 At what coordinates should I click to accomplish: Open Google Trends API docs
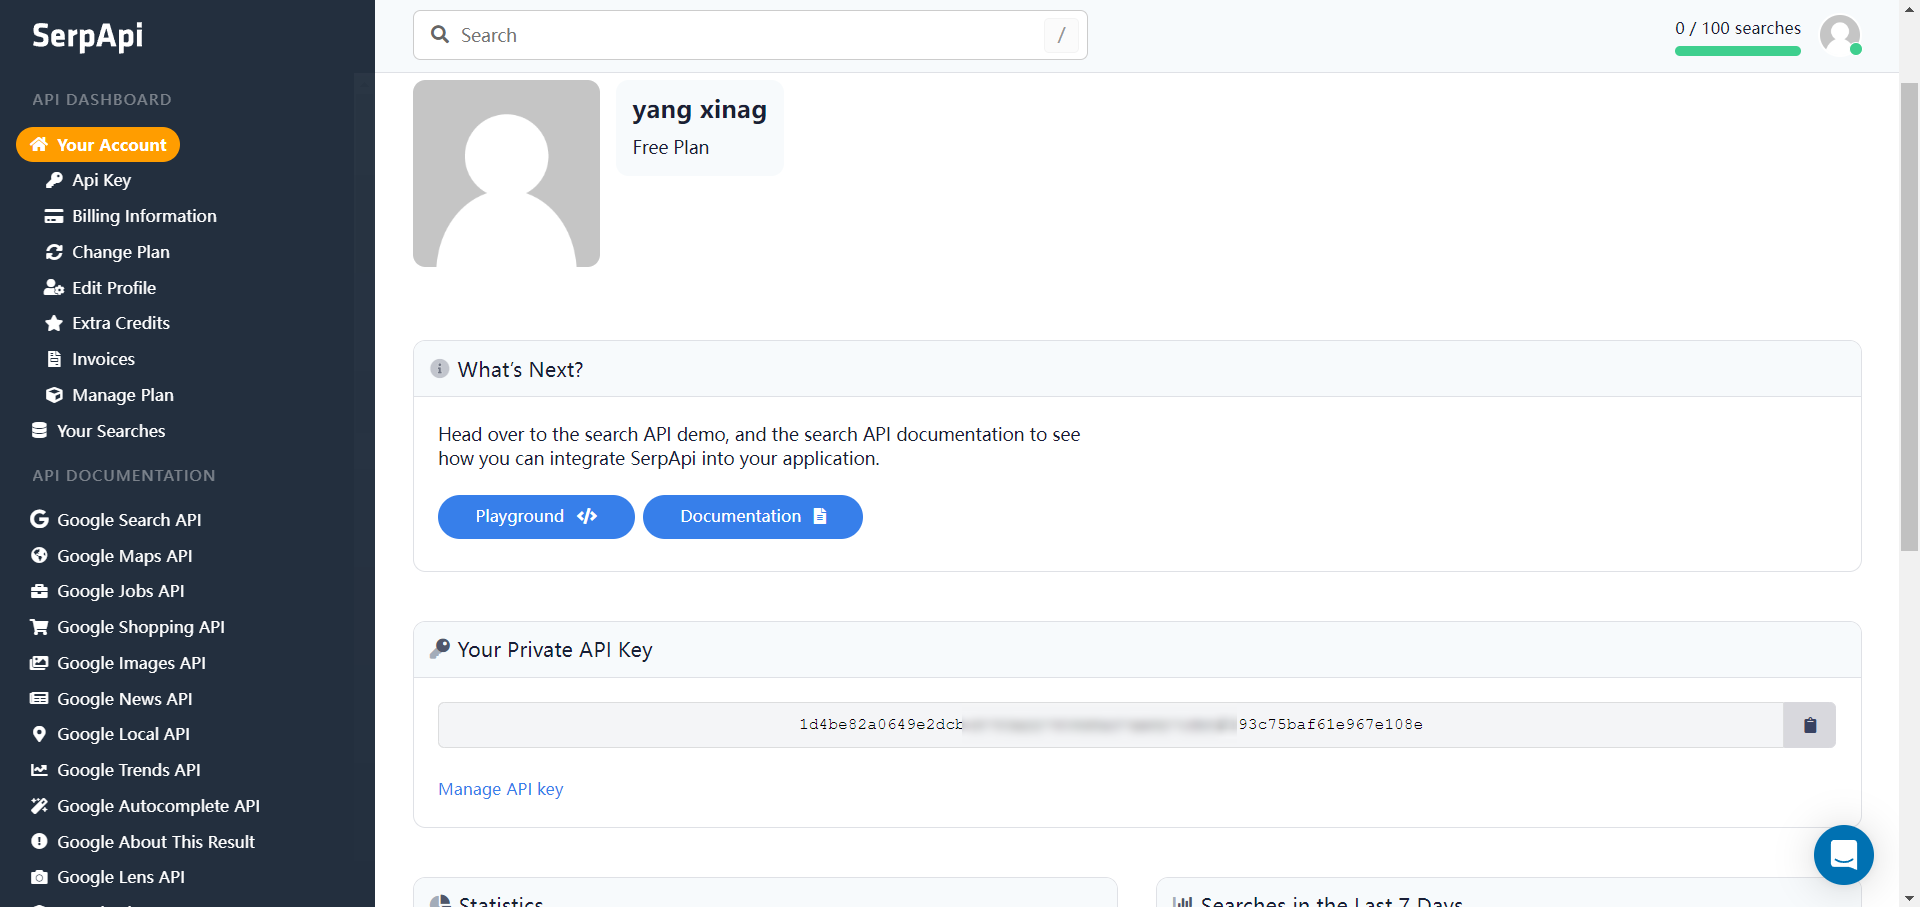(129, 770)
